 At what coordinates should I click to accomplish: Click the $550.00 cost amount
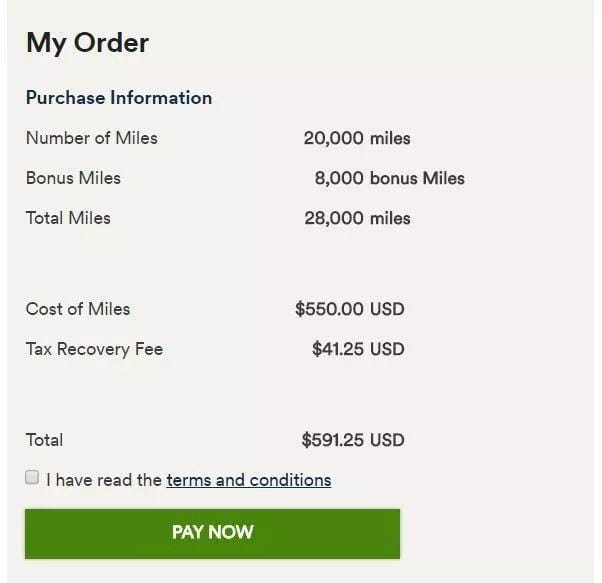(x=330, y=310)
